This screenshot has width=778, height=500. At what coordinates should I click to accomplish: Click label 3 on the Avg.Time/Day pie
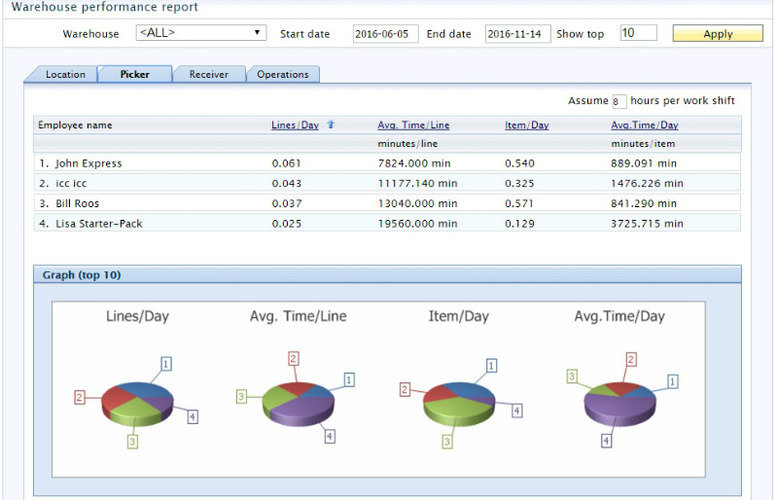click(572, 376)
